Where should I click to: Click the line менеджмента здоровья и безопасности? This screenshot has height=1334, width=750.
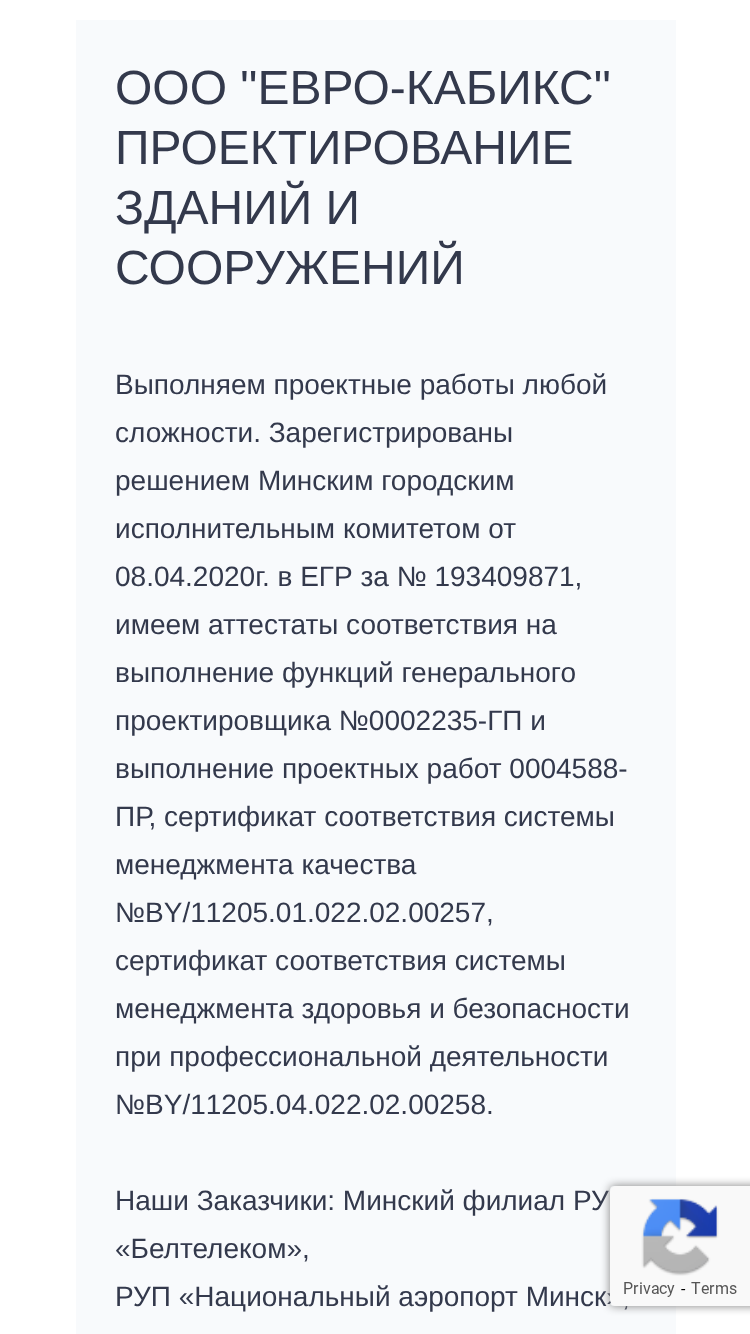[x=372, y=1009]
